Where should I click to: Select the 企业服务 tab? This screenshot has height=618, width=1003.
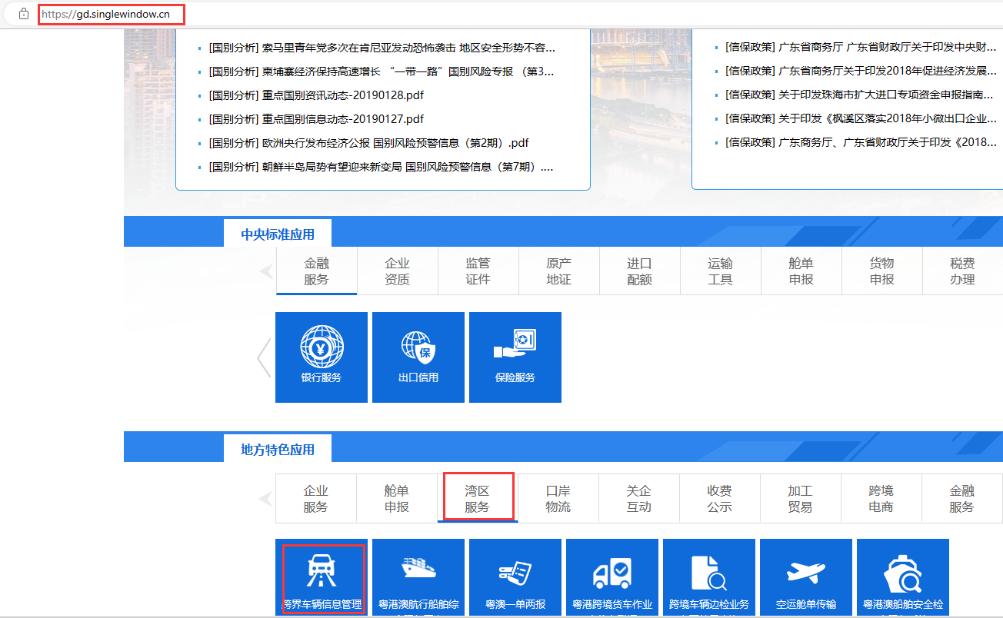pos(316,498)
